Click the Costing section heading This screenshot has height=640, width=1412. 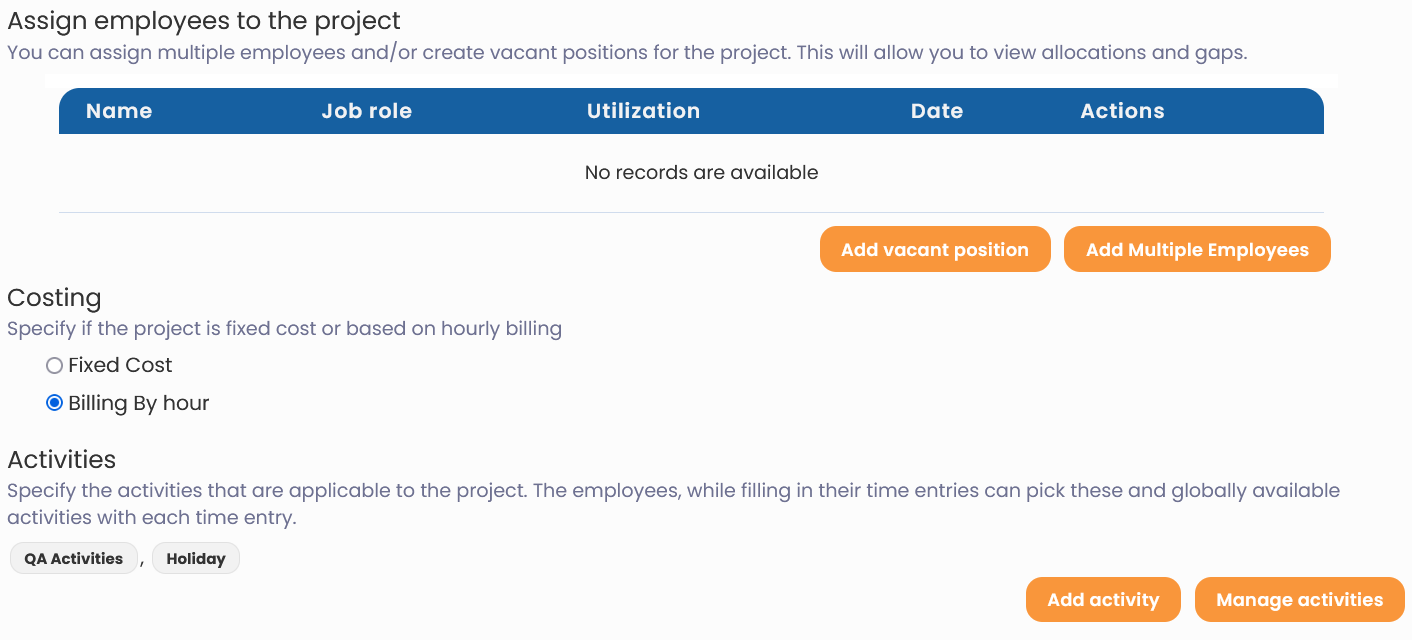coord(54,298)
